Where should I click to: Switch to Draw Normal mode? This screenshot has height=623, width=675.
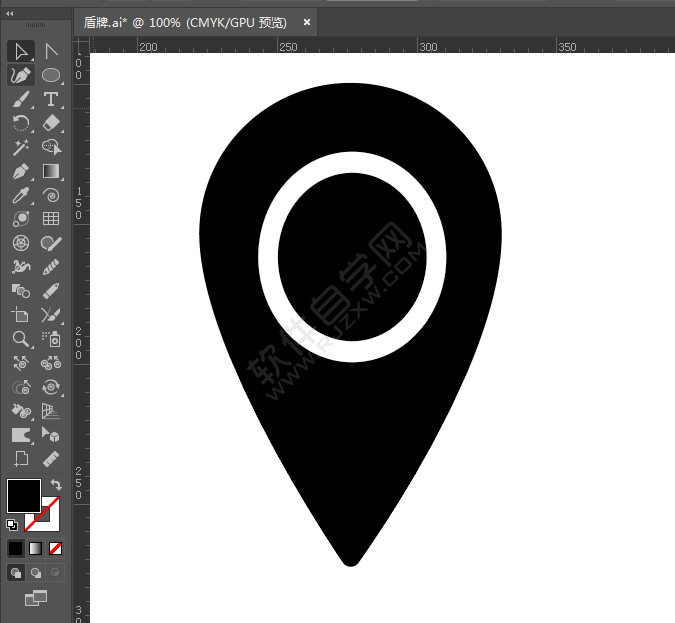pos(16,573)
